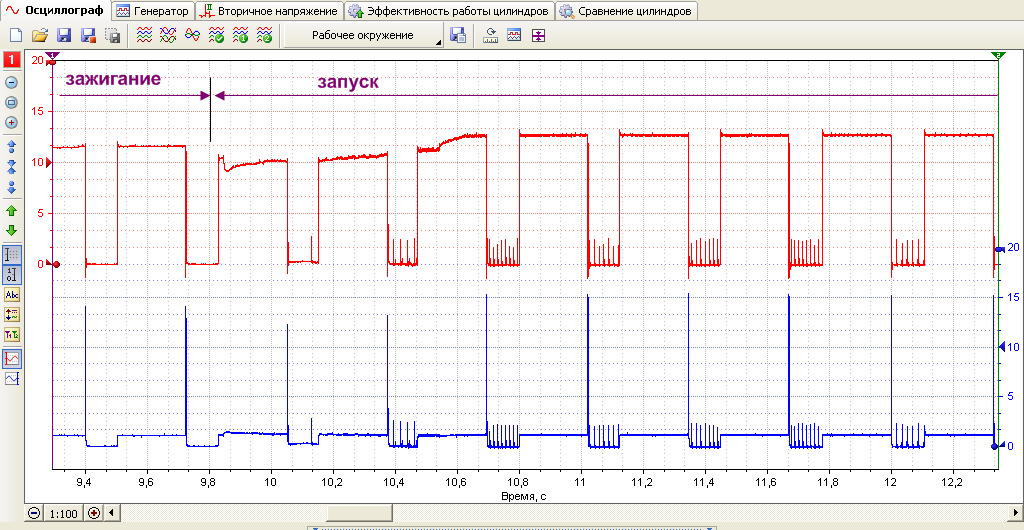Click the Abc text label tool
Image resolution: width=1024 pixels, height=530 pixels.
point(12,294)
